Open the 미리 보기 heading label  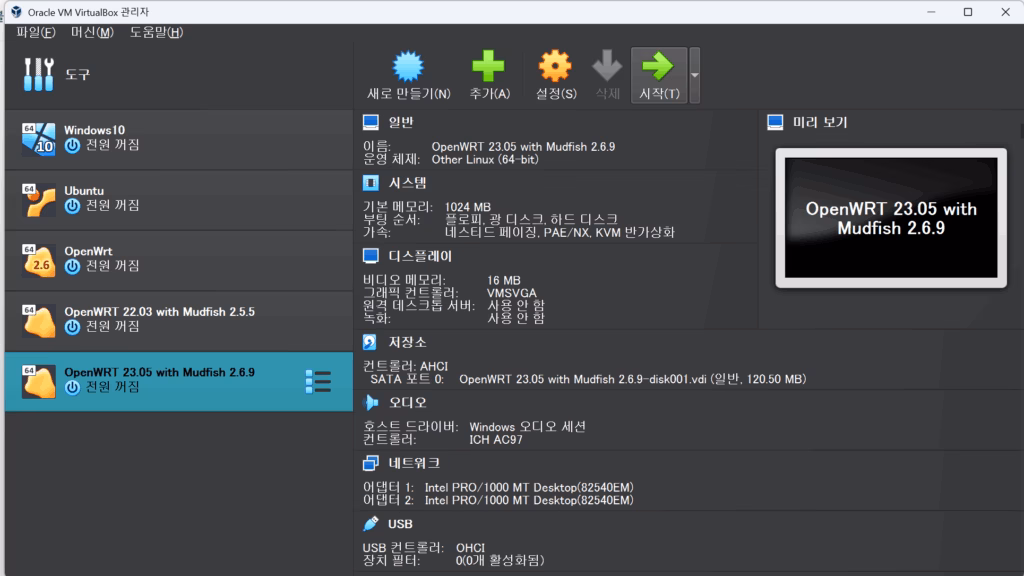point(820,122)
